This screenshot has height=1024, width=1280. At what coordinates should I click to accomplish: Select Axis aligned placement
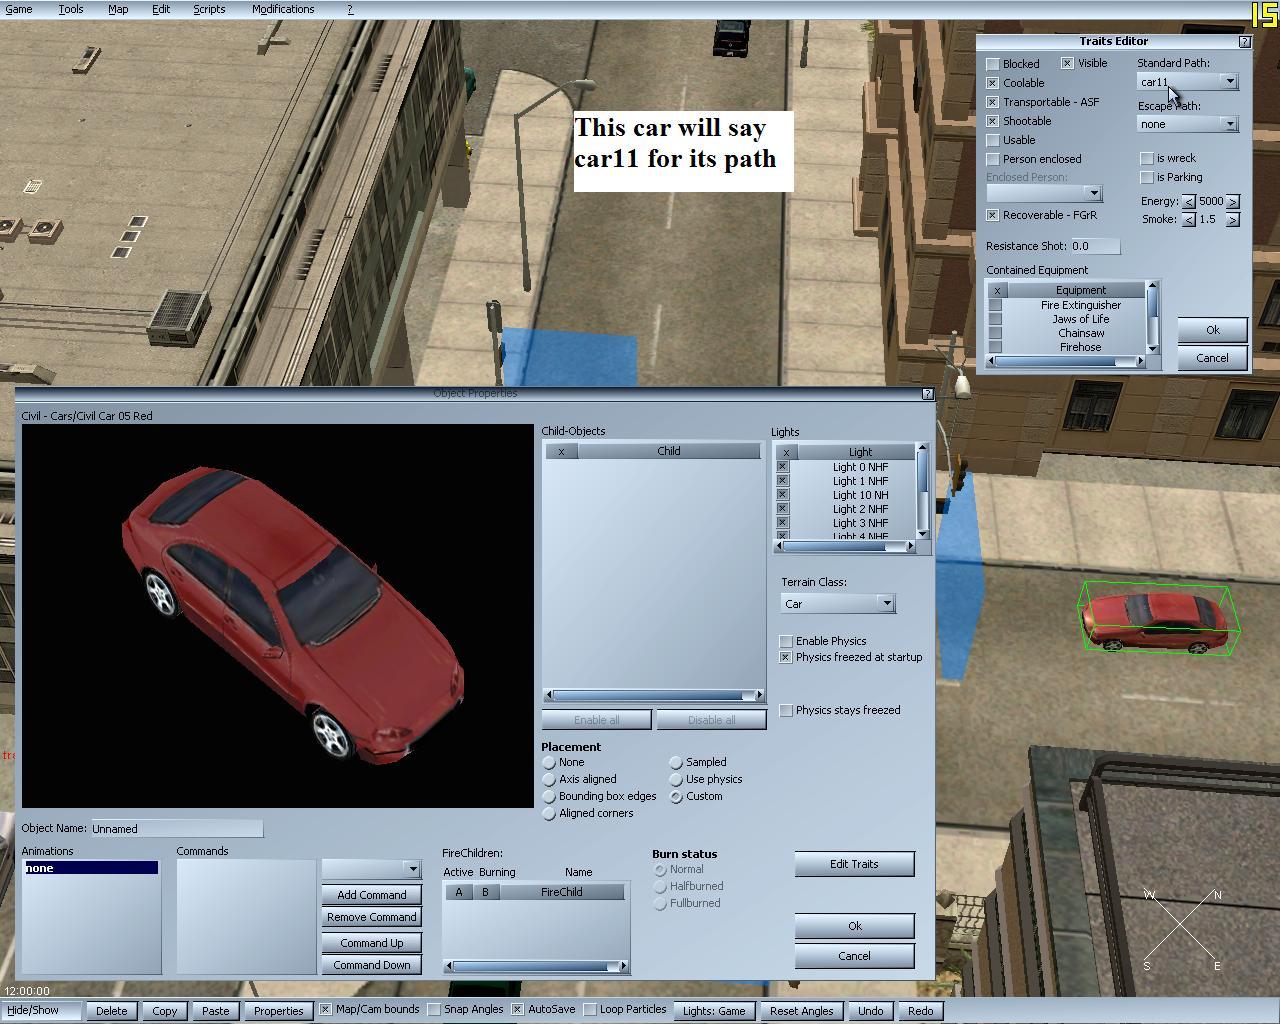[549, 779]
